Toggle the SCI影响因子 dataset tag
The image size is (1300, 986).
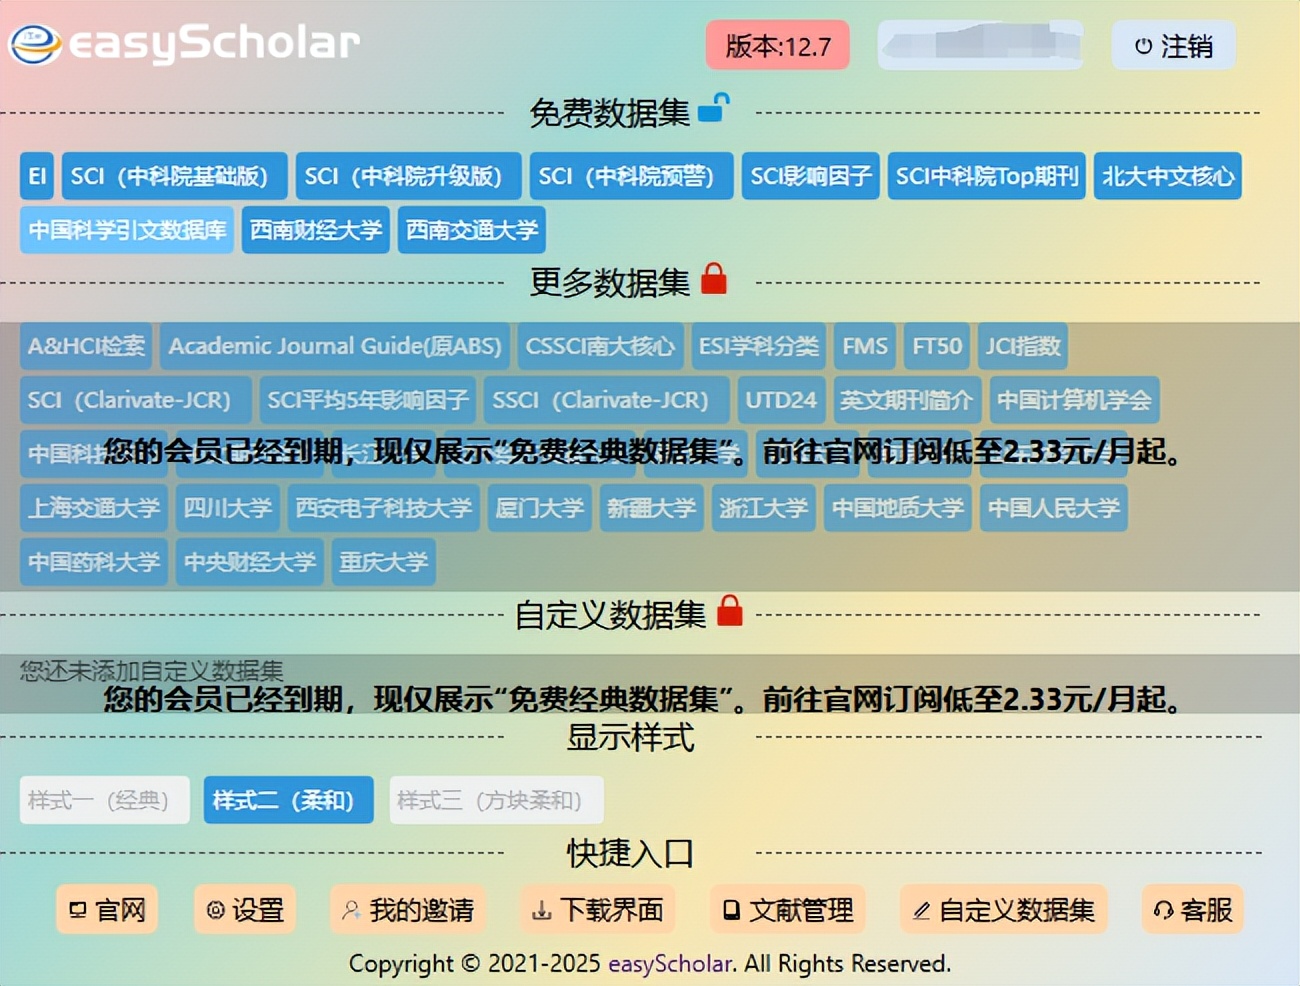point(810,176)
